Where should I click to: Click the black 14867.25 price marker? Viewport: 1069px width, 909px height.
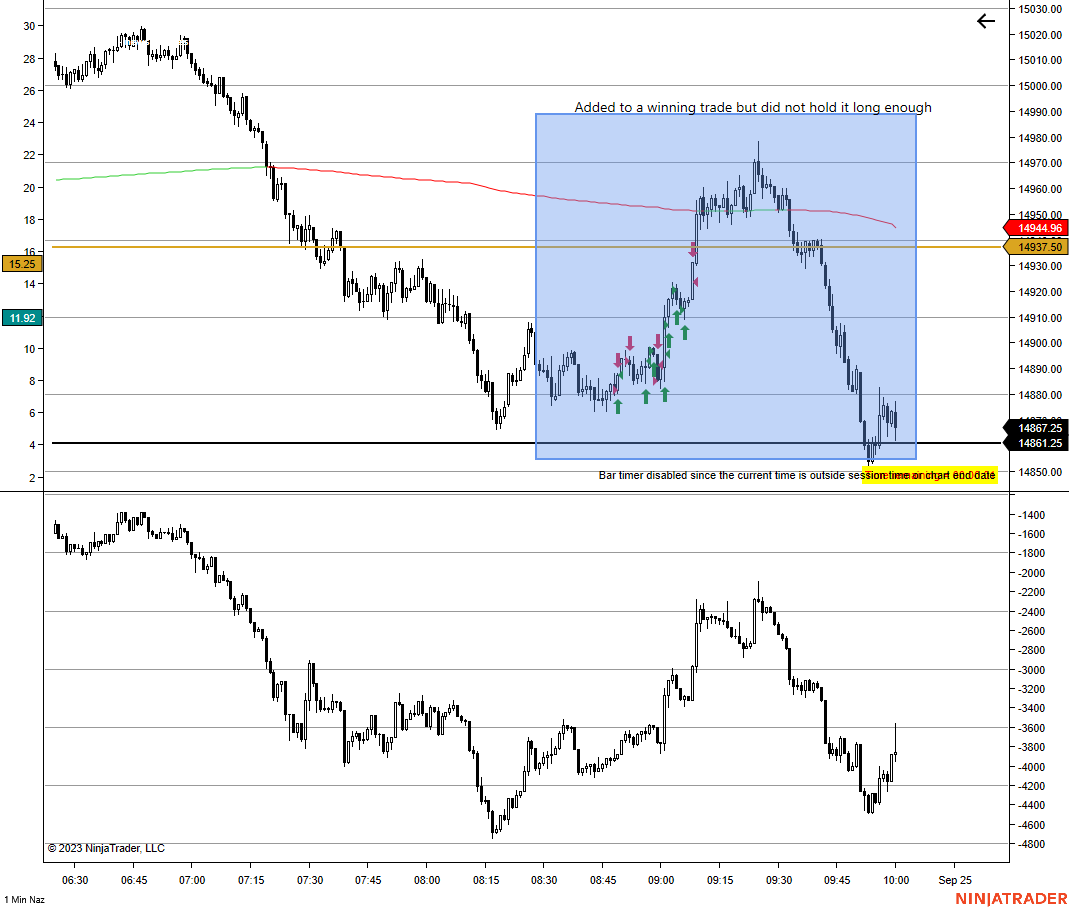pyautogui.click(x=1036, y=428)
